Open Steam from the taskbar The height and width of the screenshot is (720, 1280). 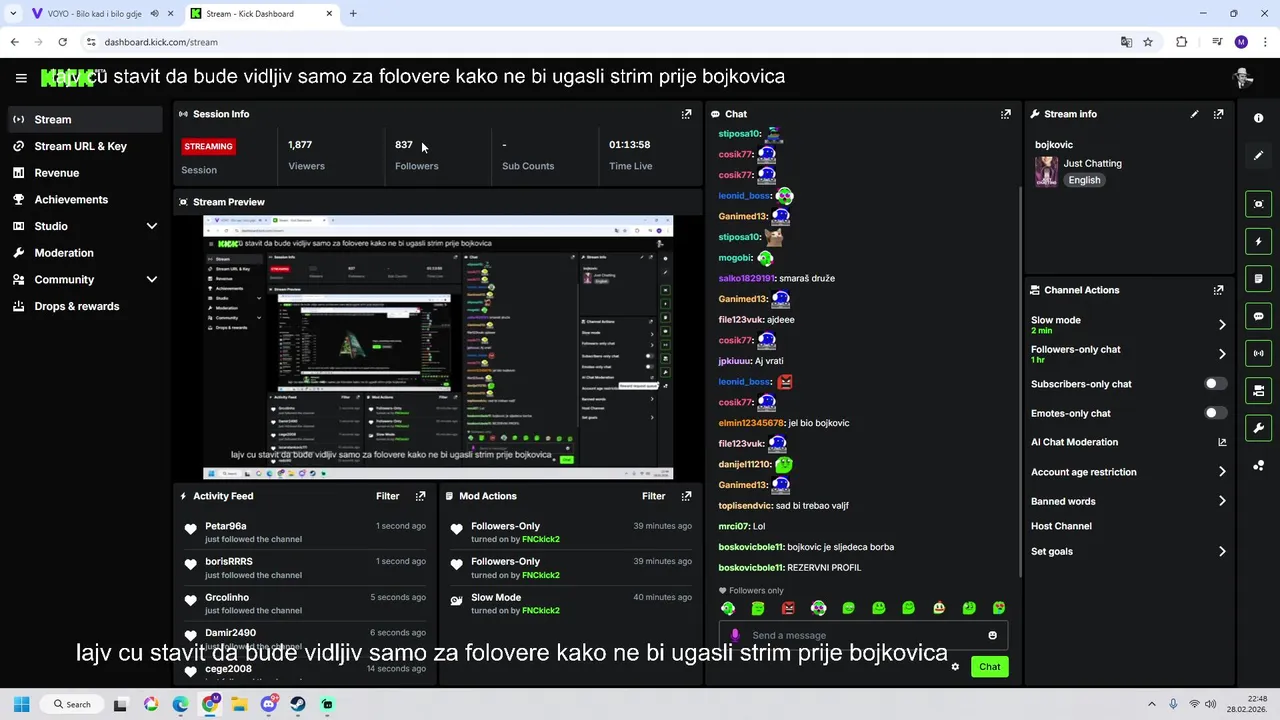click(x=298, y=704)
